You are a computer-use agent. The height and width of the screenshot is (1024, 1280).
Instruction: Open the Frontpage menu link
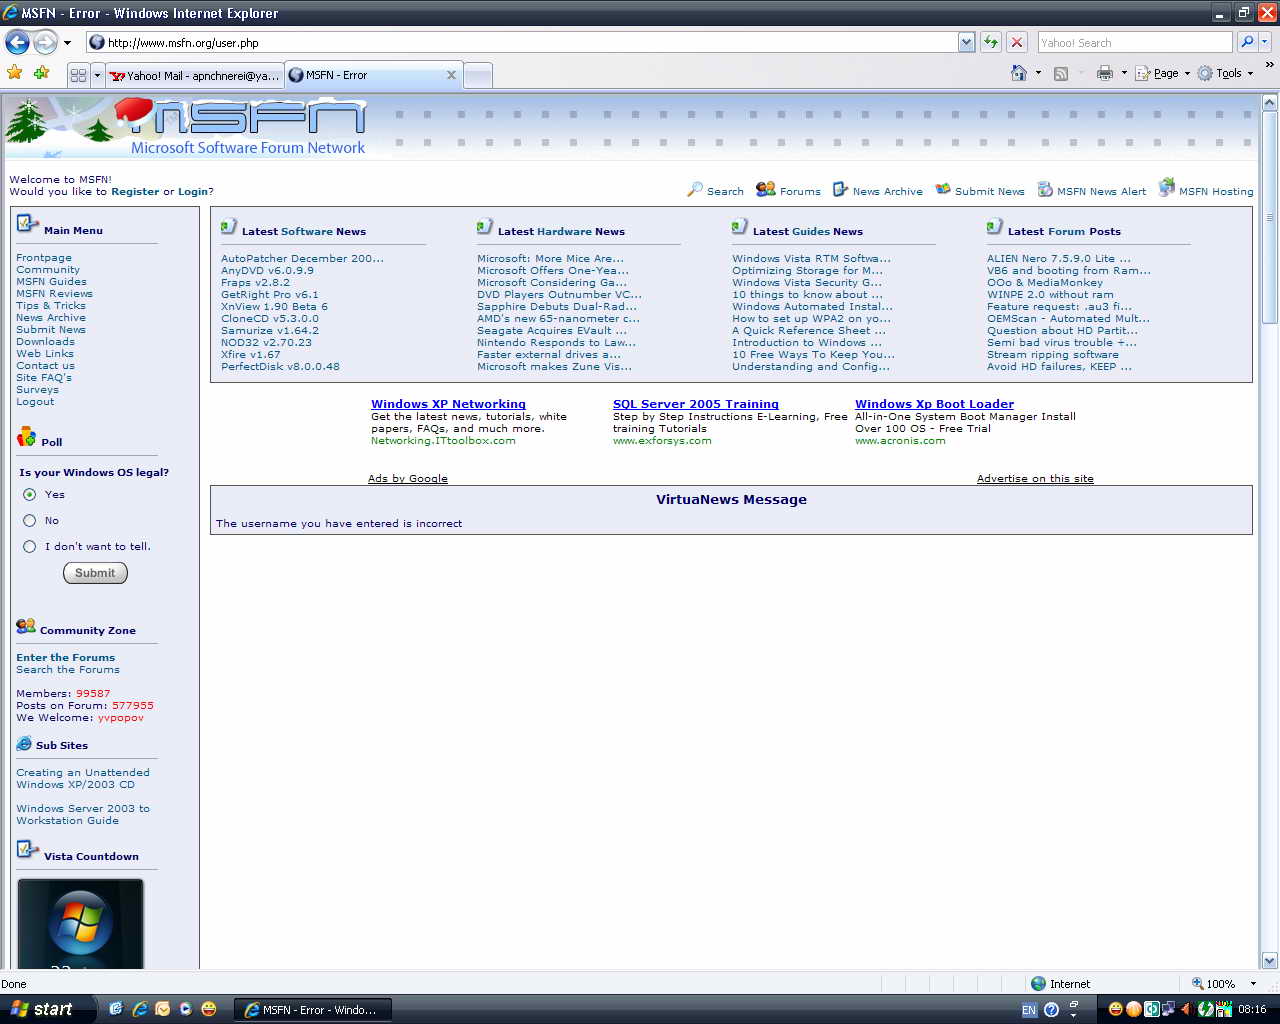coord(44,257)
